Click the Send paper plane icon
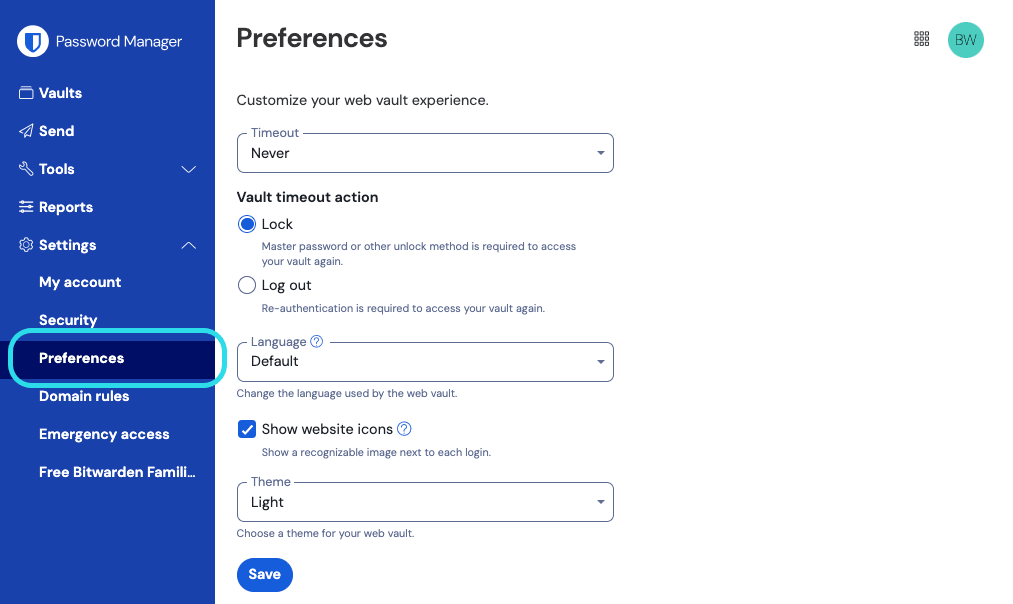 click(27, 131)
